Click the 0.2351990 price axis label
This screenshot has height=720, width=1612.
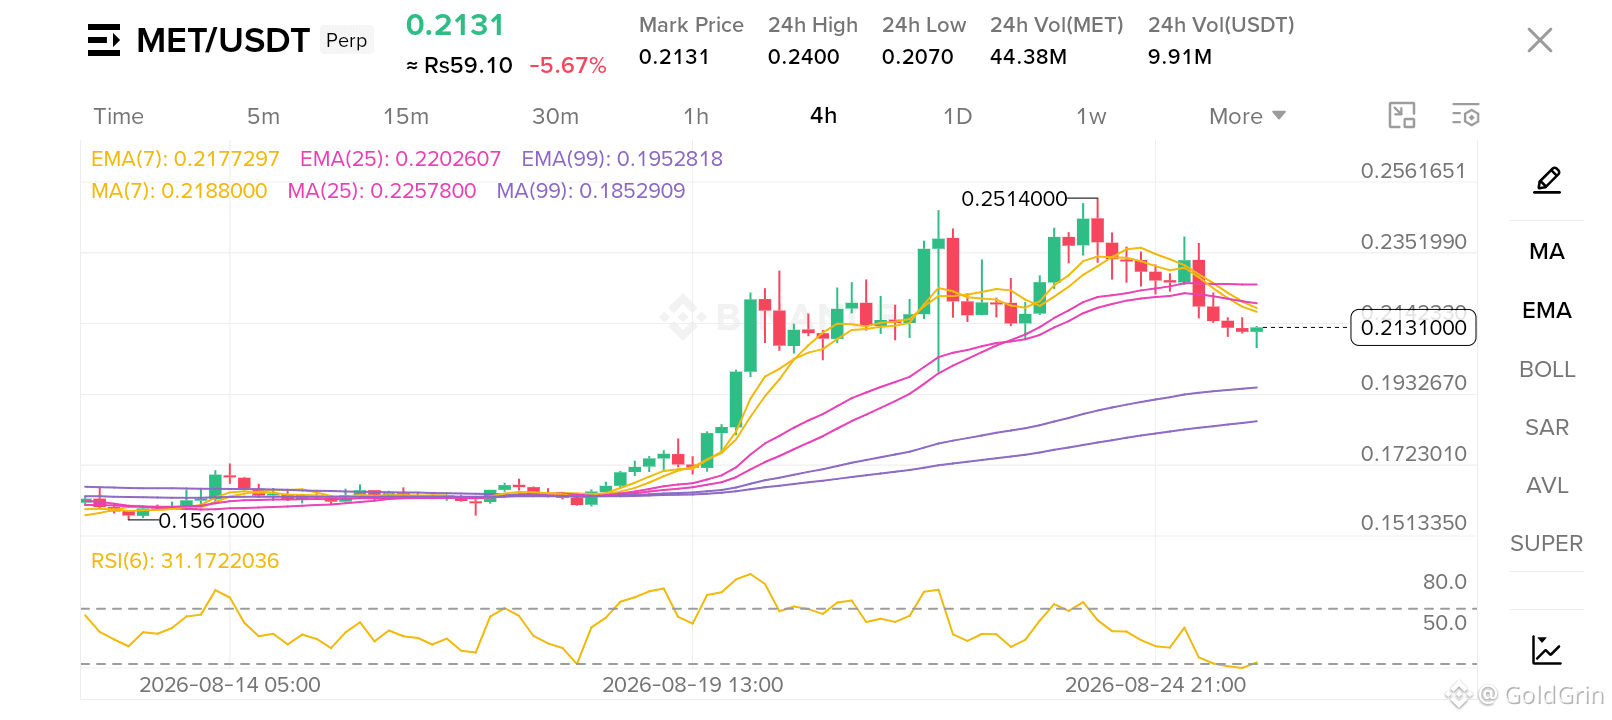[x=1413, y=242]
